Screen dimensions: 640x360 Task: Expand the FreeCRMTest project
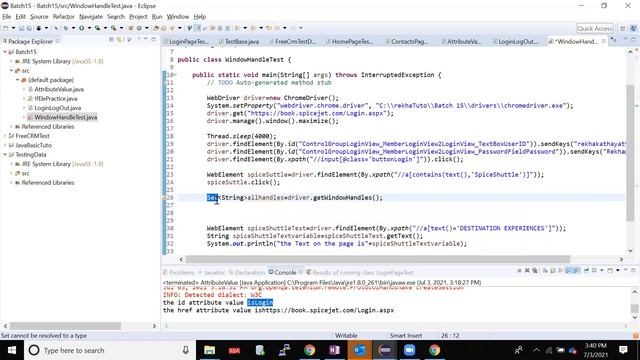(5, 136)
